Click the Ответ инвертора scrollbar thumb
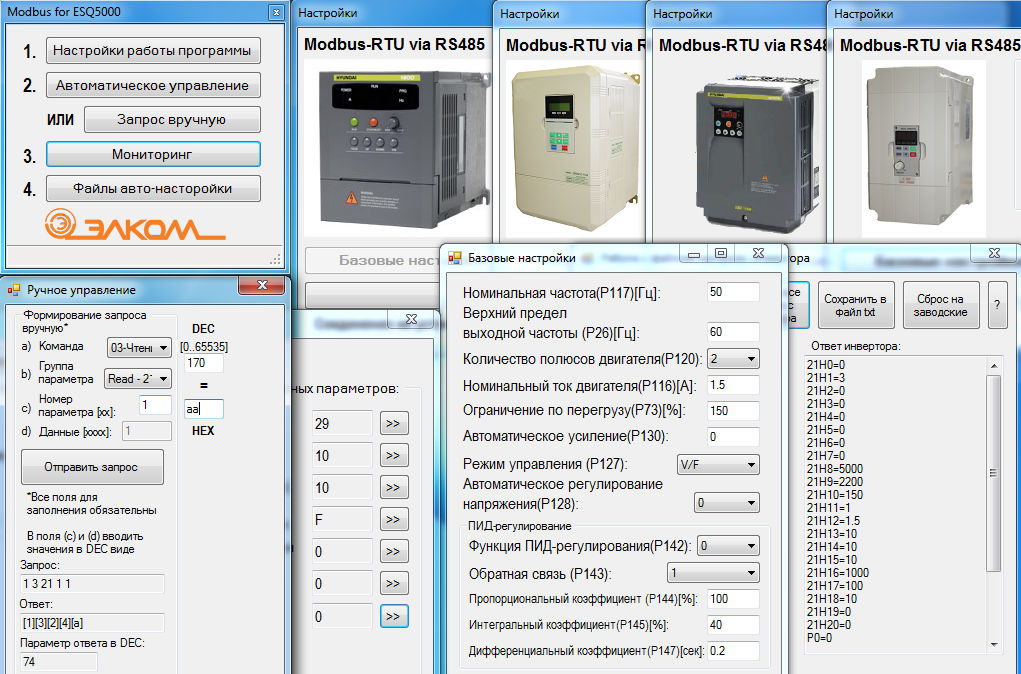The image size is (1021, 674). tap(994, 473)
